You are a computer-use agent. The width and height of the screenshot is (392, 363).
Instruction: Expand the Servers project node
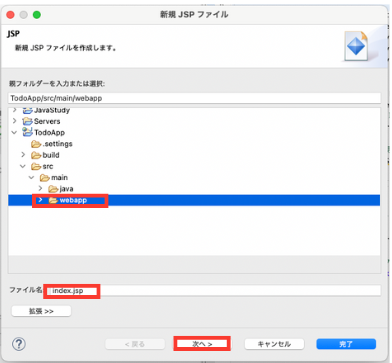click(14, 121)
